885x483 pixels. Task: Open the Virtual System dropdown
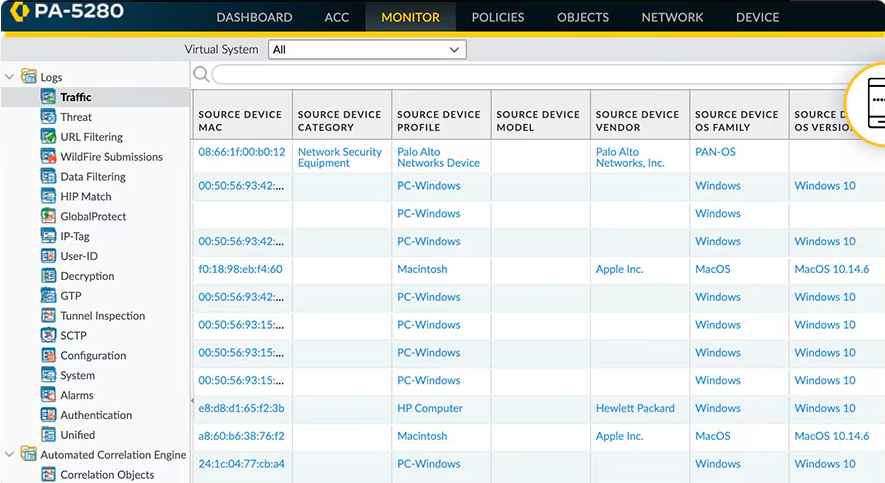[x=367, y=50]
